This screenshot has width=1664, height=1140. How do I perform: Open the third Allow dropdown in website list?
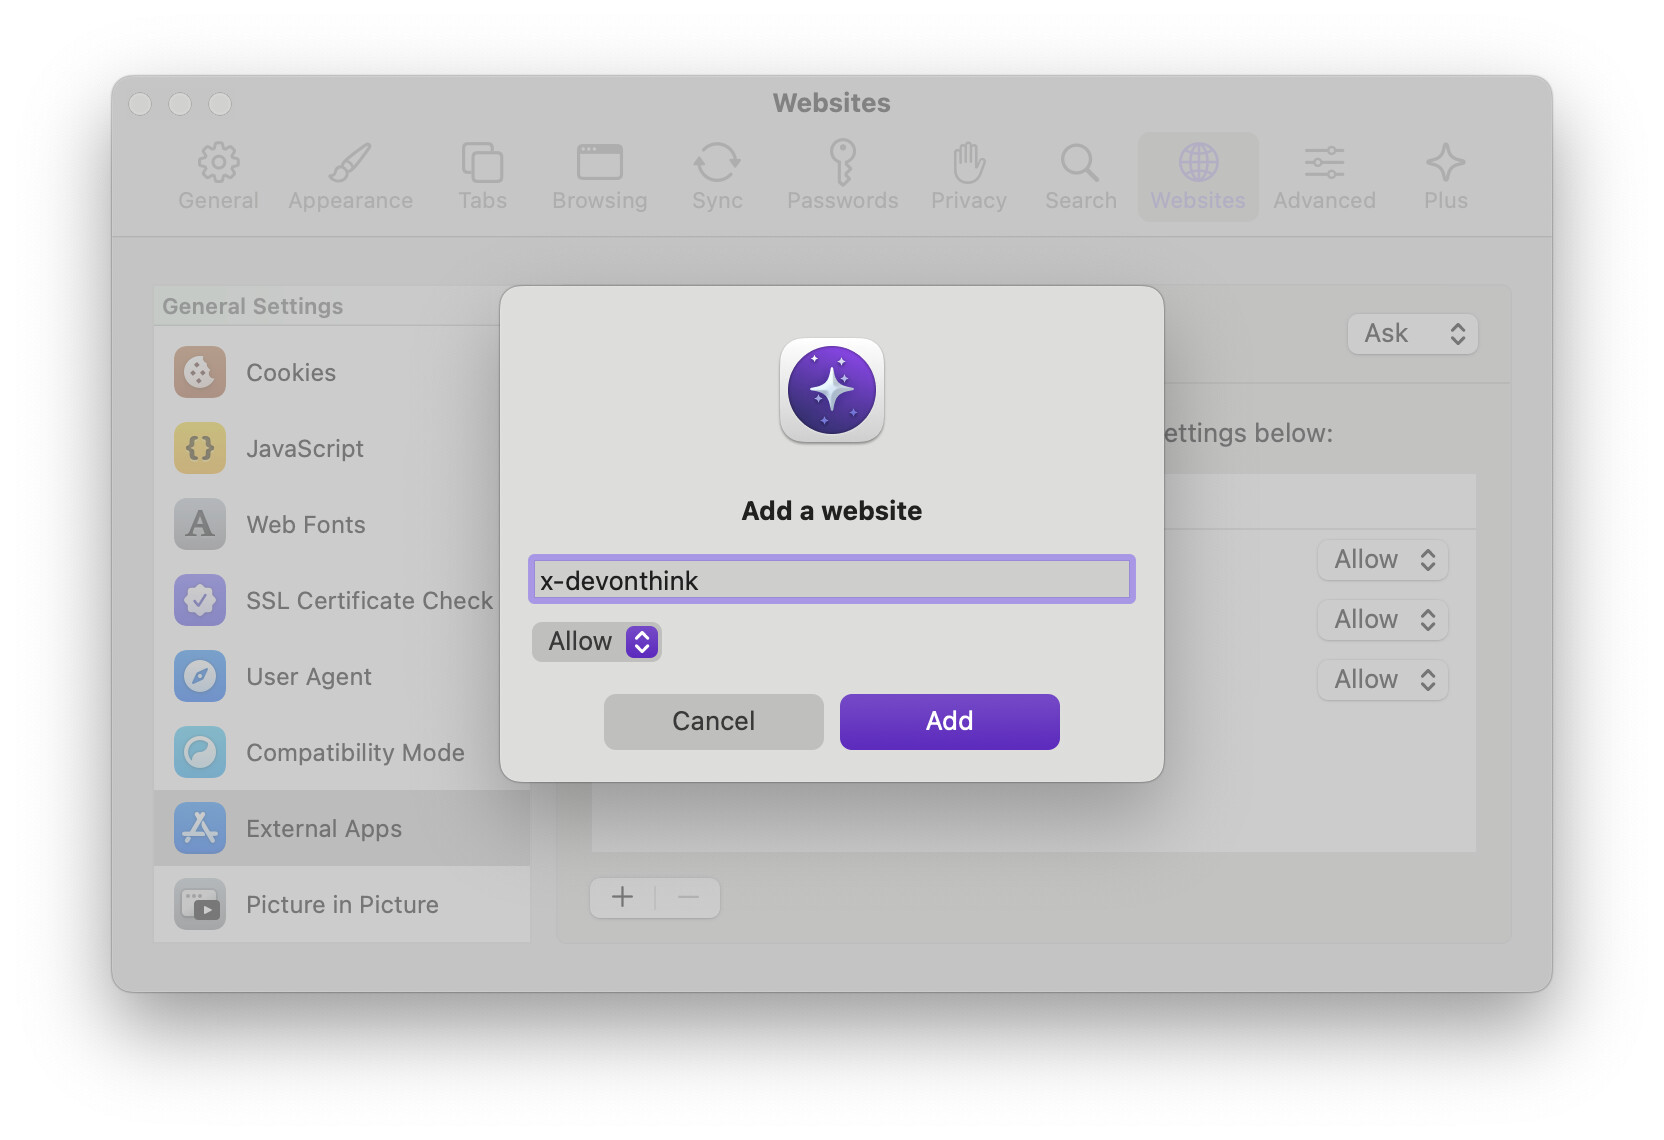point(1383,680)
